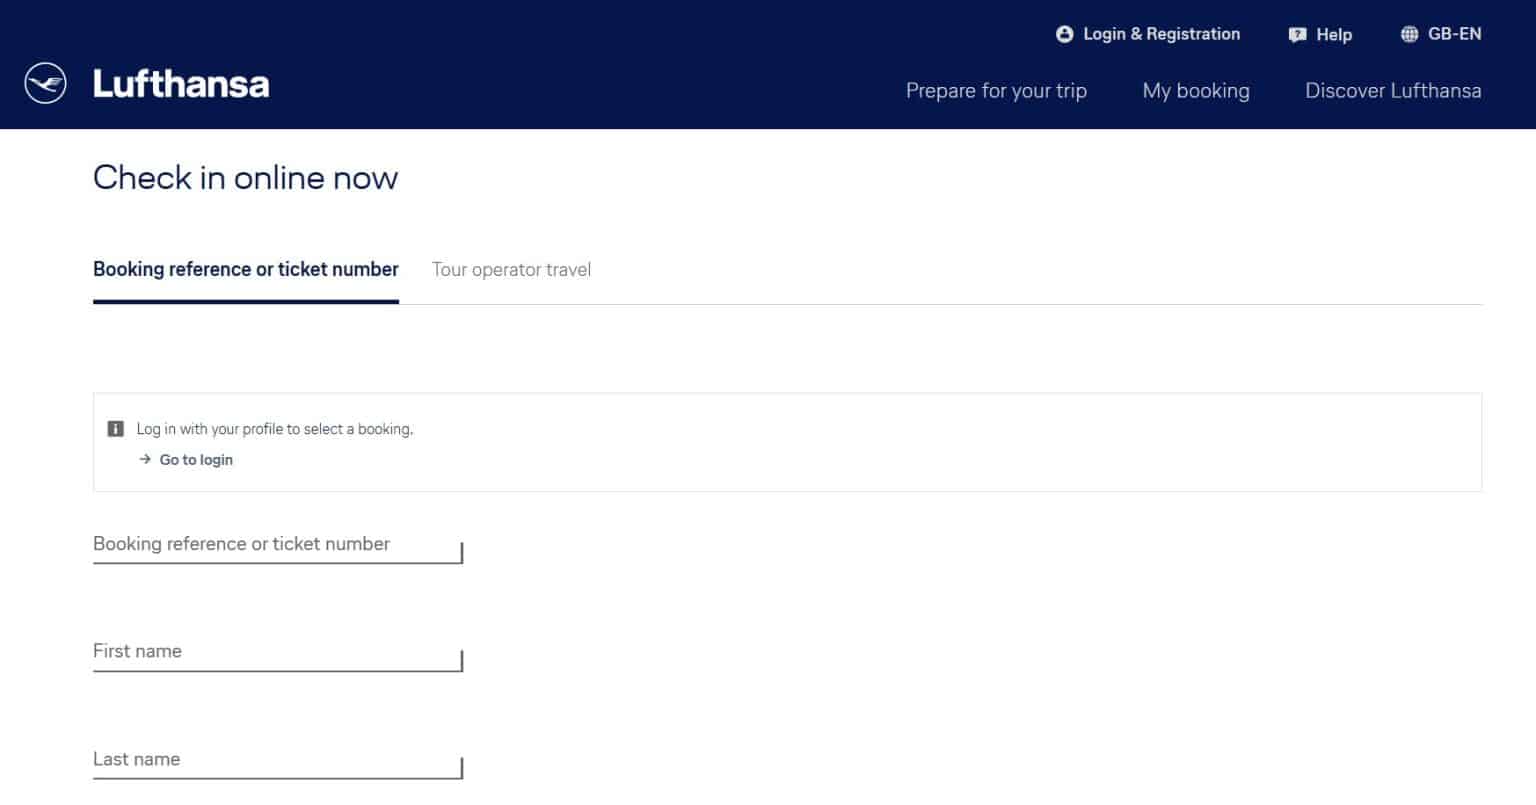1536x805 pixels.
Task: Click the Lufthansa wordmark to go home
Action: pos(181,83)
